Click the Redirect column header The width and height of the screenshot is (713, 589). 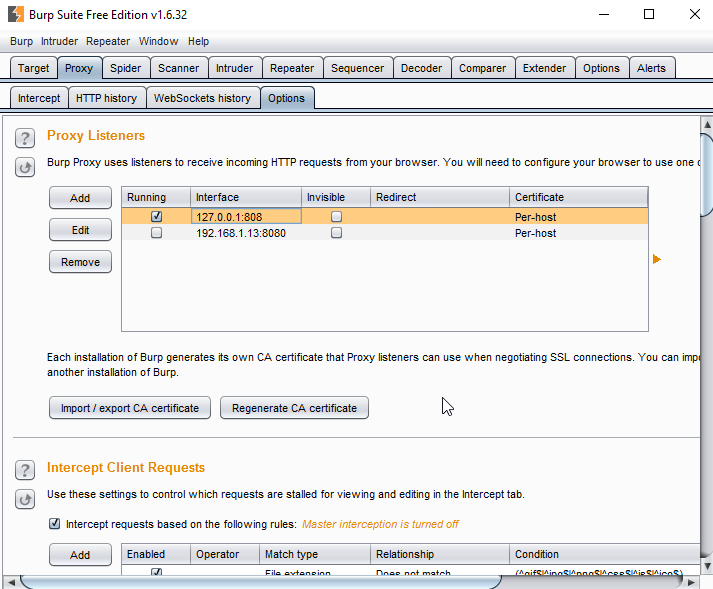(x=440, y=197)
